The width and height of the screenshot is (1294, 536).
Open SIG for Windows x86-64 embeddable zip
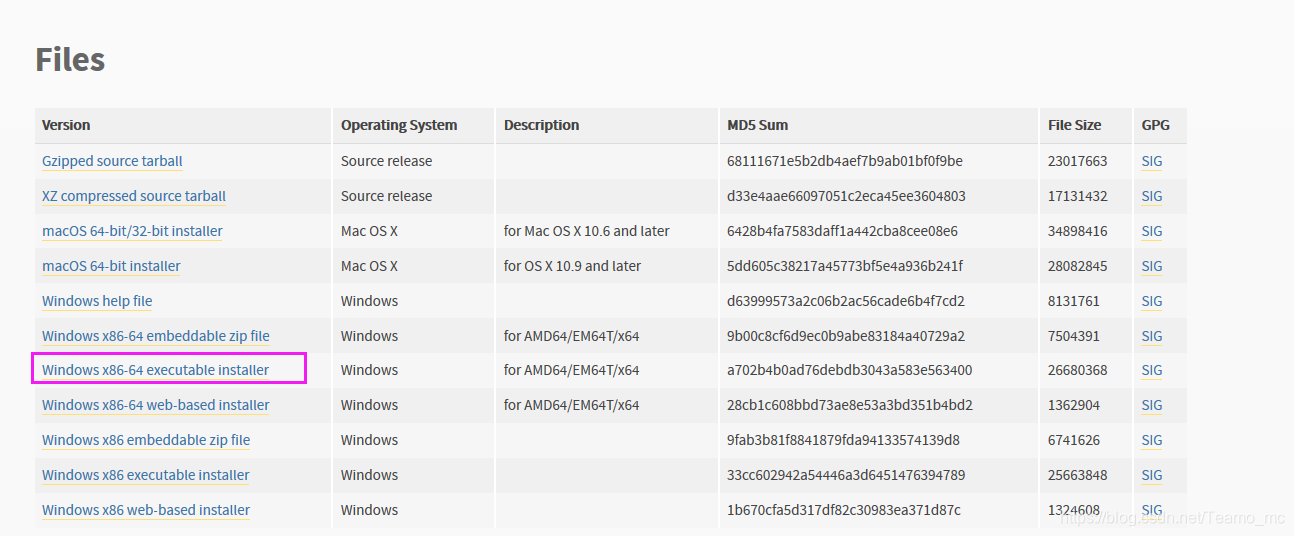tap(1152, 336)
